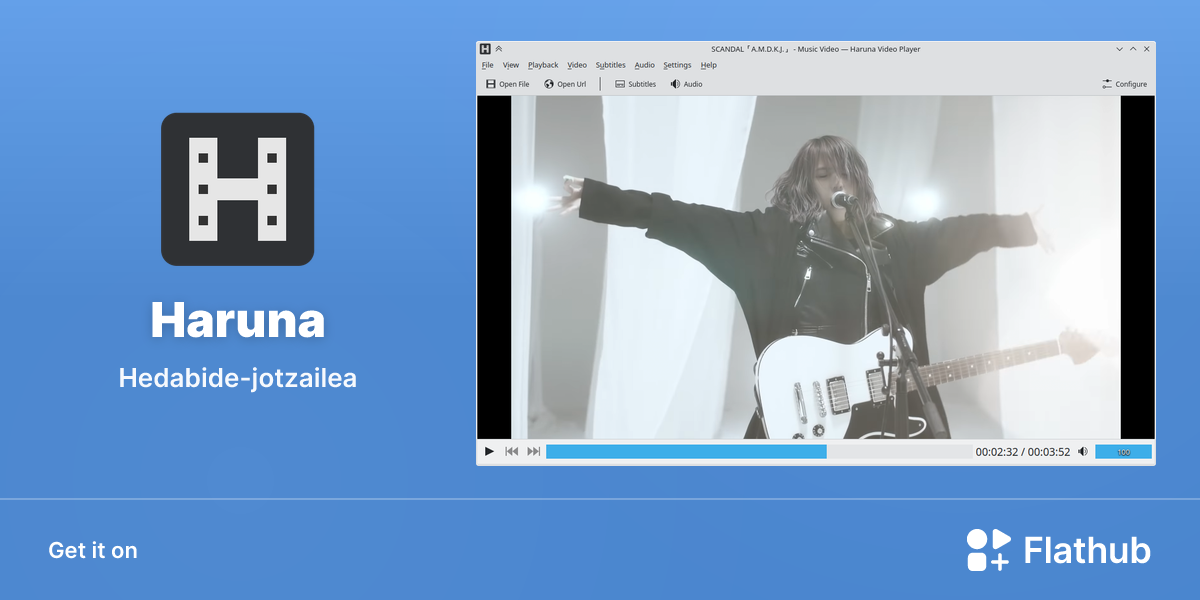
Task: Mute audio with speaker icon
Action: click(1083, 452)
